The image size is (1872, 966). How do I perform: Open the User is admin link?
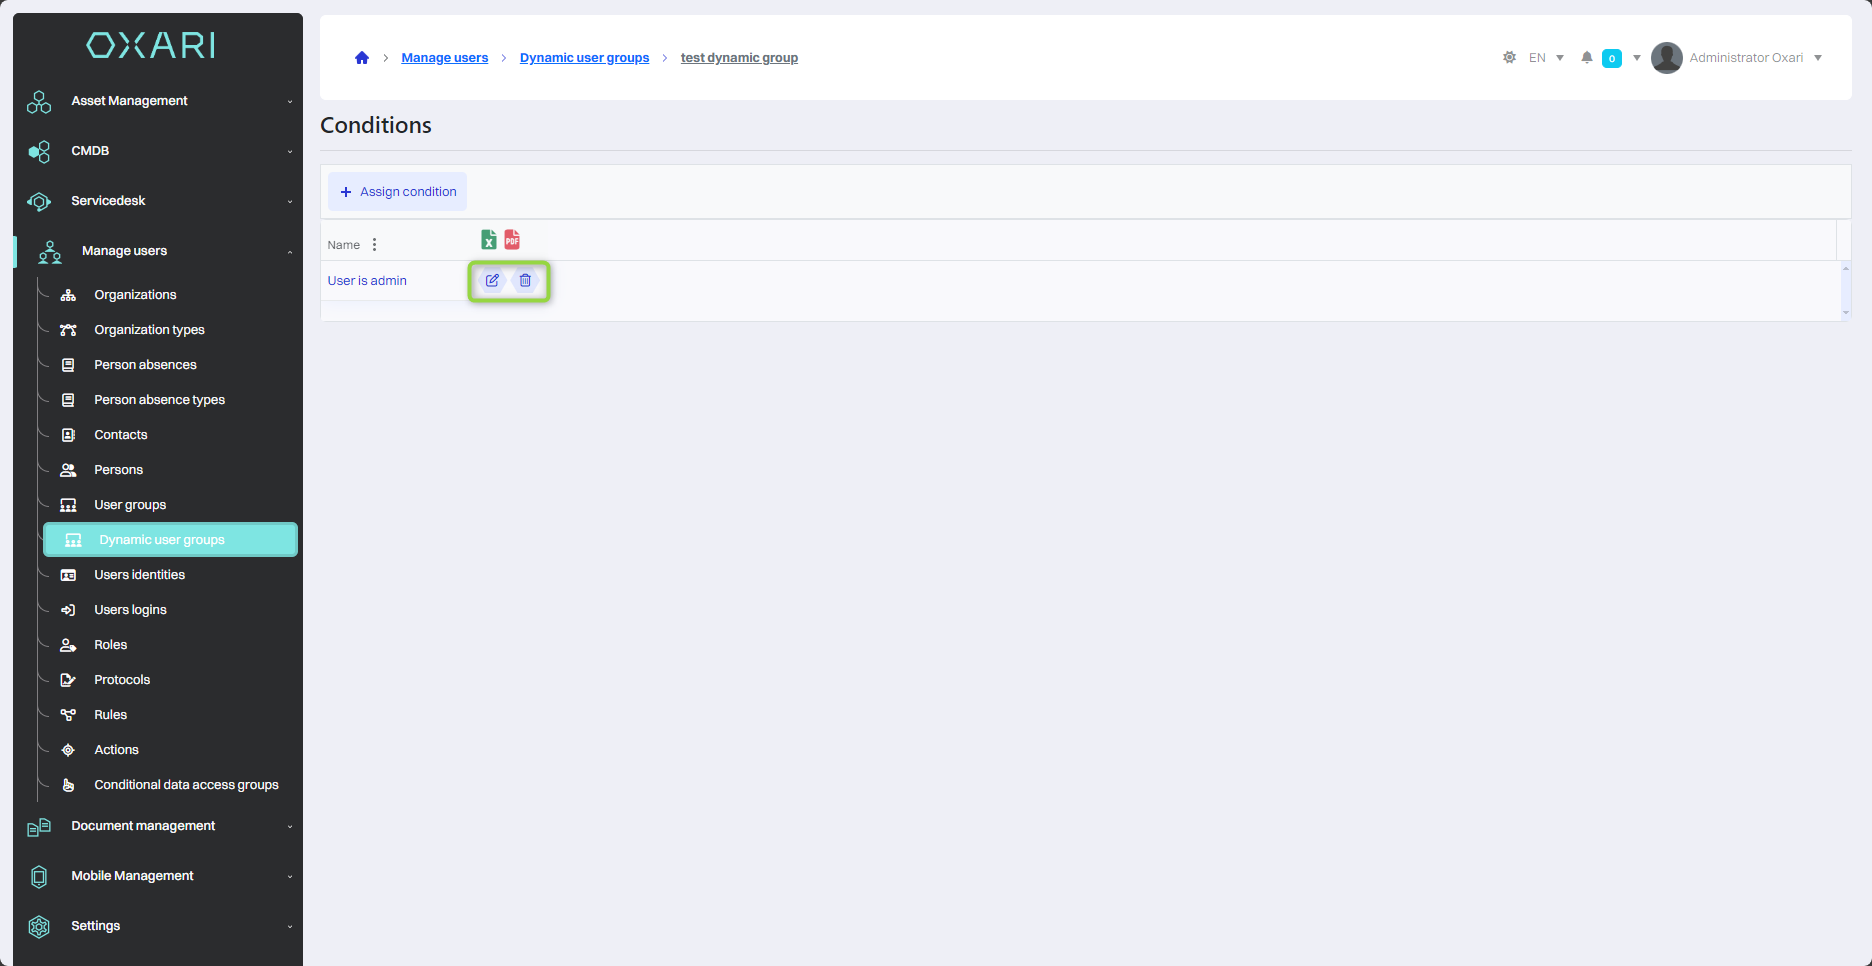point(367,281)
